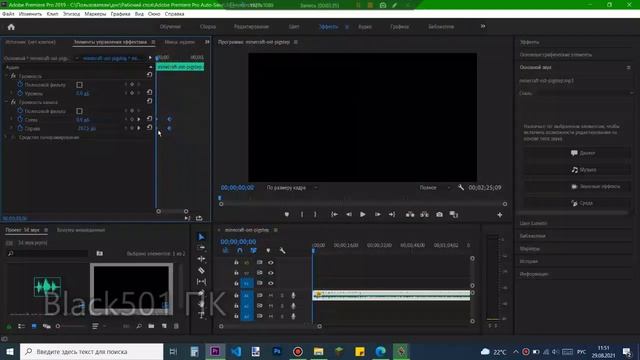The image size is (640, 360).
Task: Open the Button Editor plus icon
Action: click(x=500, y=215)
